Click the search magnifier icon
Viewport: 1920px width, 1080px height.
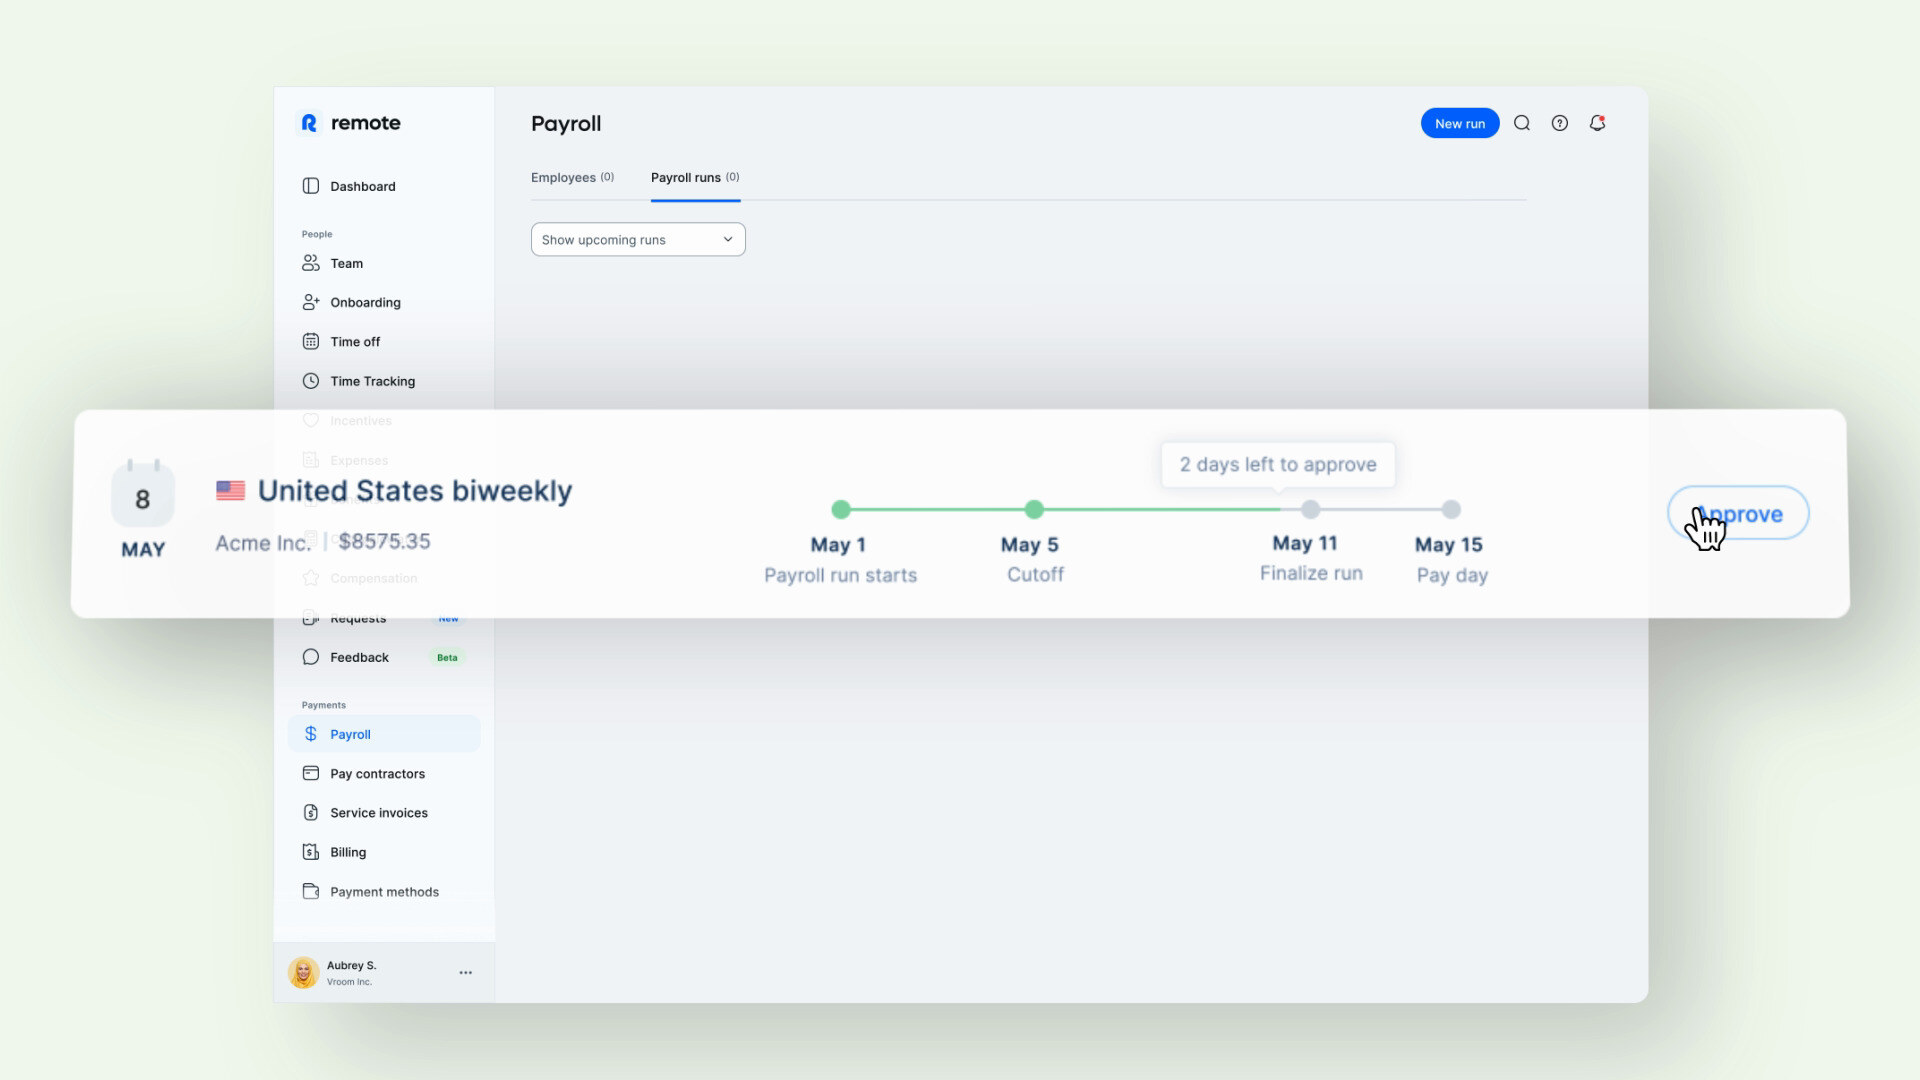(1522, 123)
